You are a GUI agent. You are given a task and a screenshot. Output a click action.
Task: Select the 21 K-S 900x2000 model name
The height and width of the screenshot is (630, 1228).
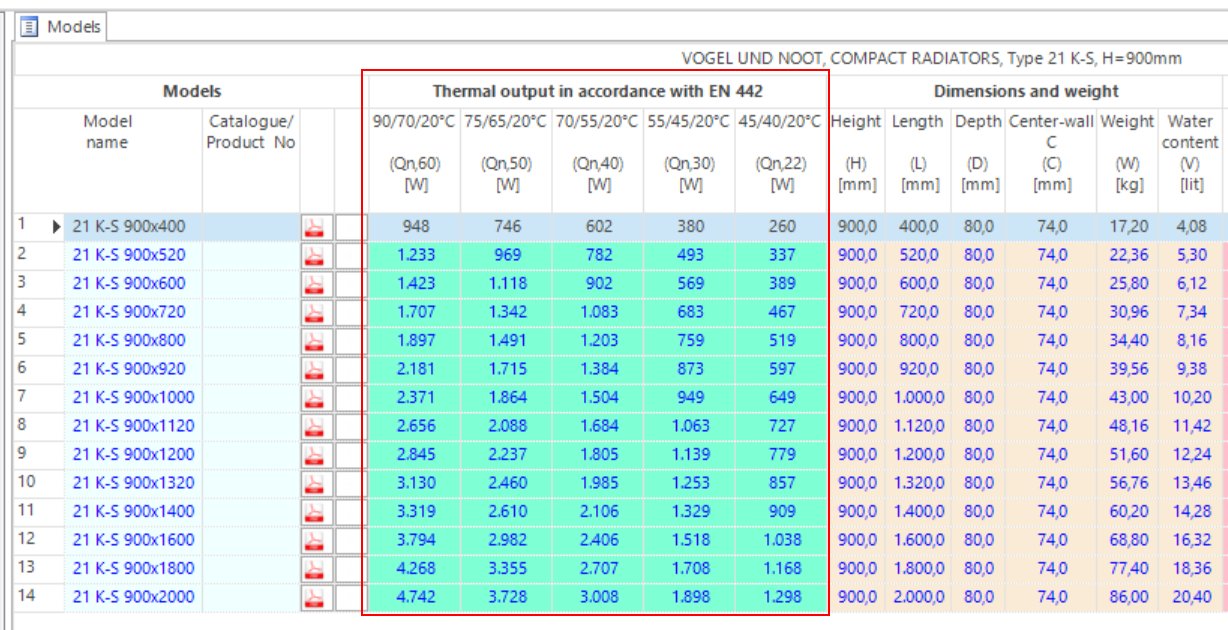point(133,598)
